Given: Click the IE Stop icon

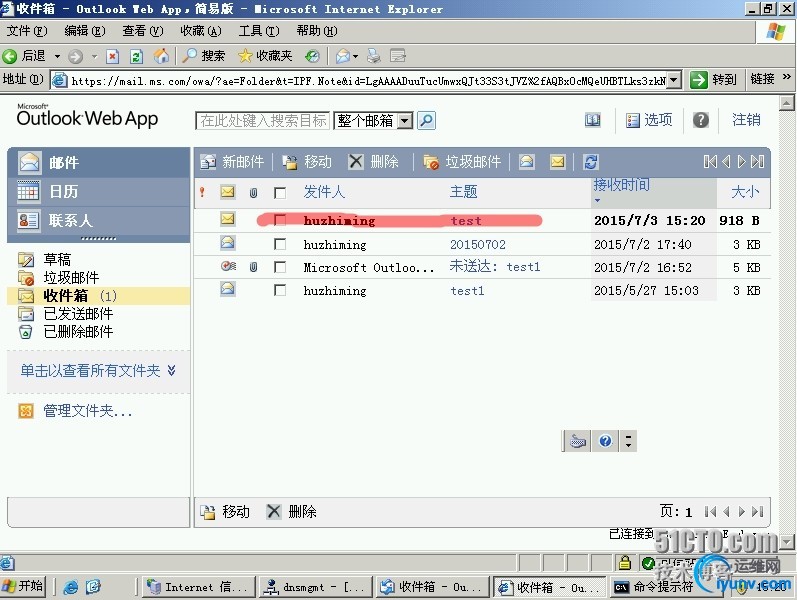Looking at the screenshot, I should tap(112, 56).
